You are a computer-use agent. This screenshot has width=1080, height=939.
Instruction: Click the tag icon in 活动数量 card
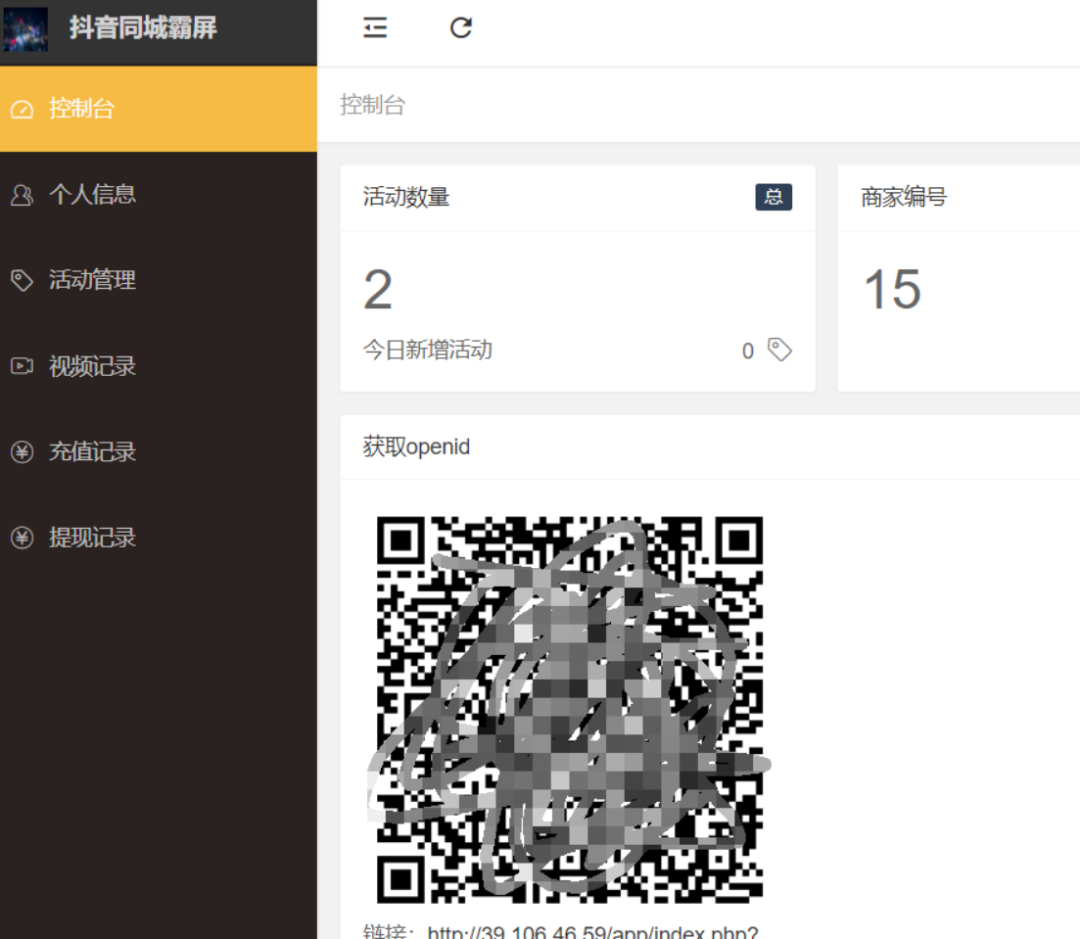tap(779, 350)
